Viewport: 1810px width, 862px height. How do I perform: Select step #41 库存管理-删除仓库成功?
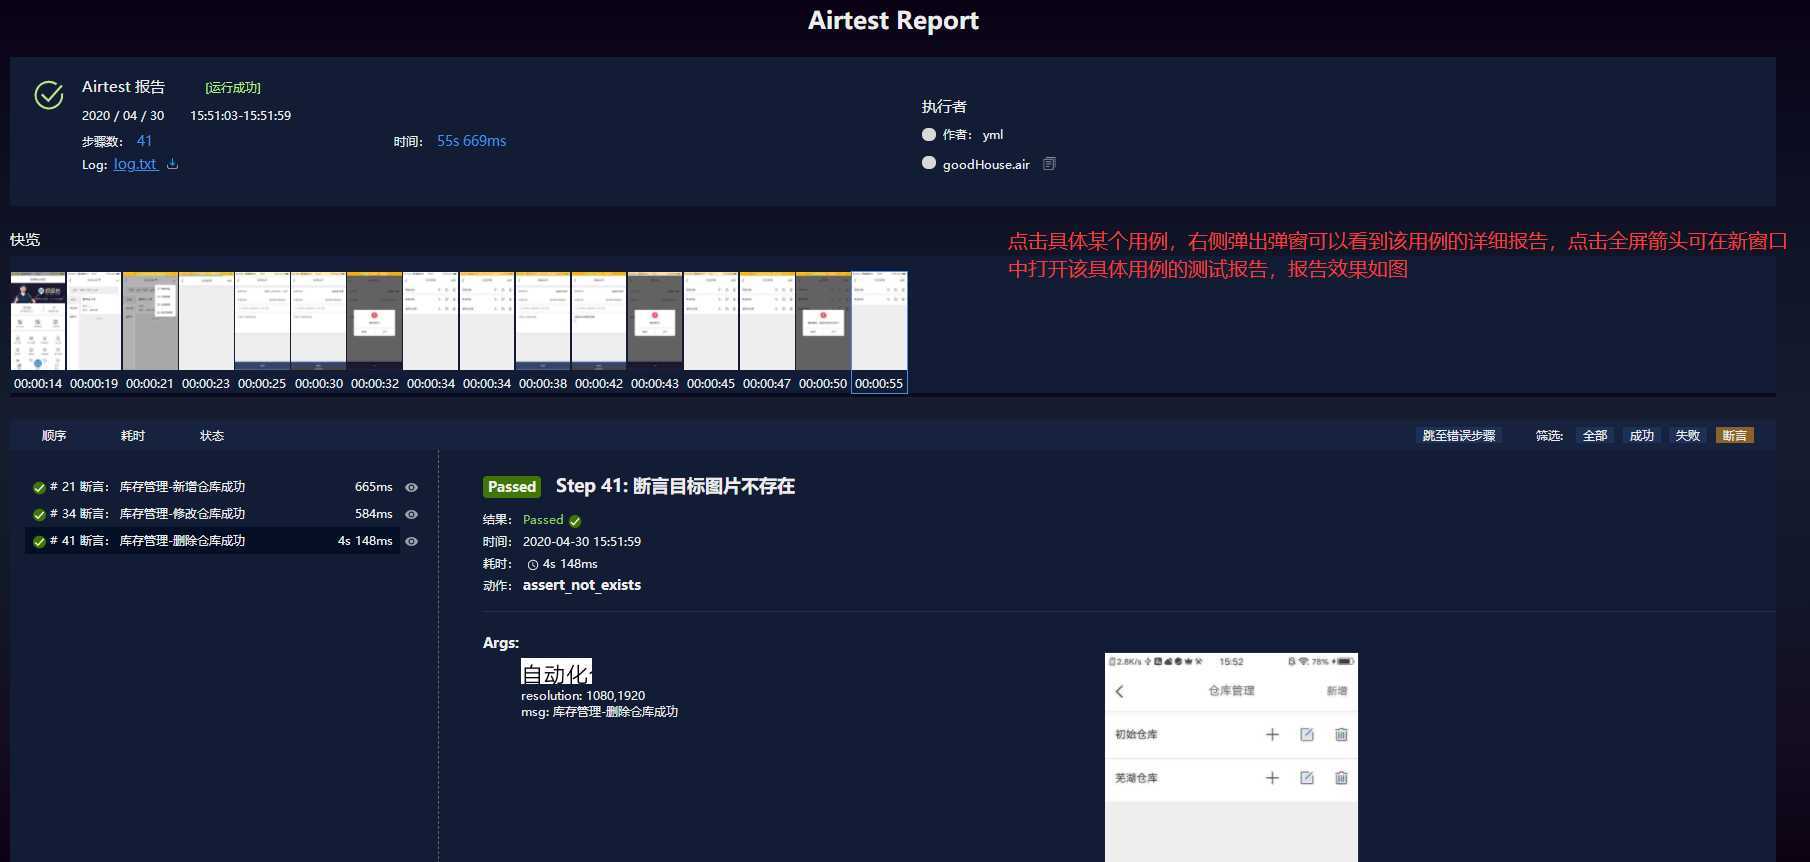(212, 541)
